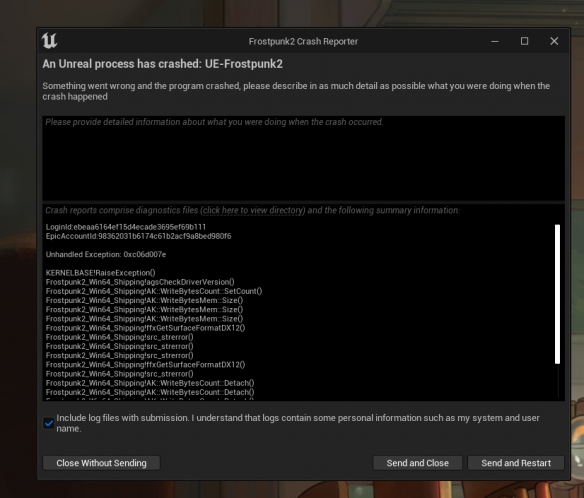This screenshot has width=584, height=498.
Task: Select the EpicAccountId line in summary
Action: [138, 236]
